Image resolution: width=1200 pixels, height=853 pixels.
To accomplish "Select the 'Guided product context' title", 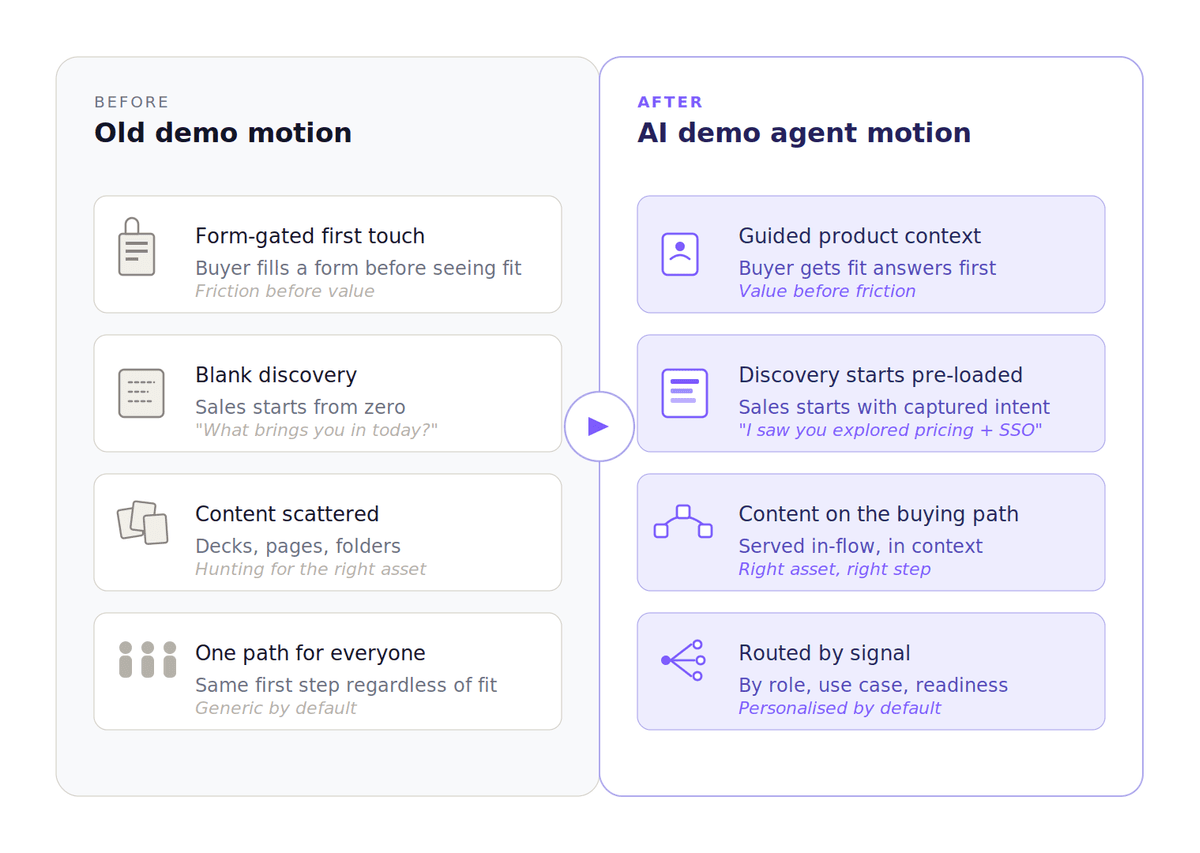I will [860, 236].
